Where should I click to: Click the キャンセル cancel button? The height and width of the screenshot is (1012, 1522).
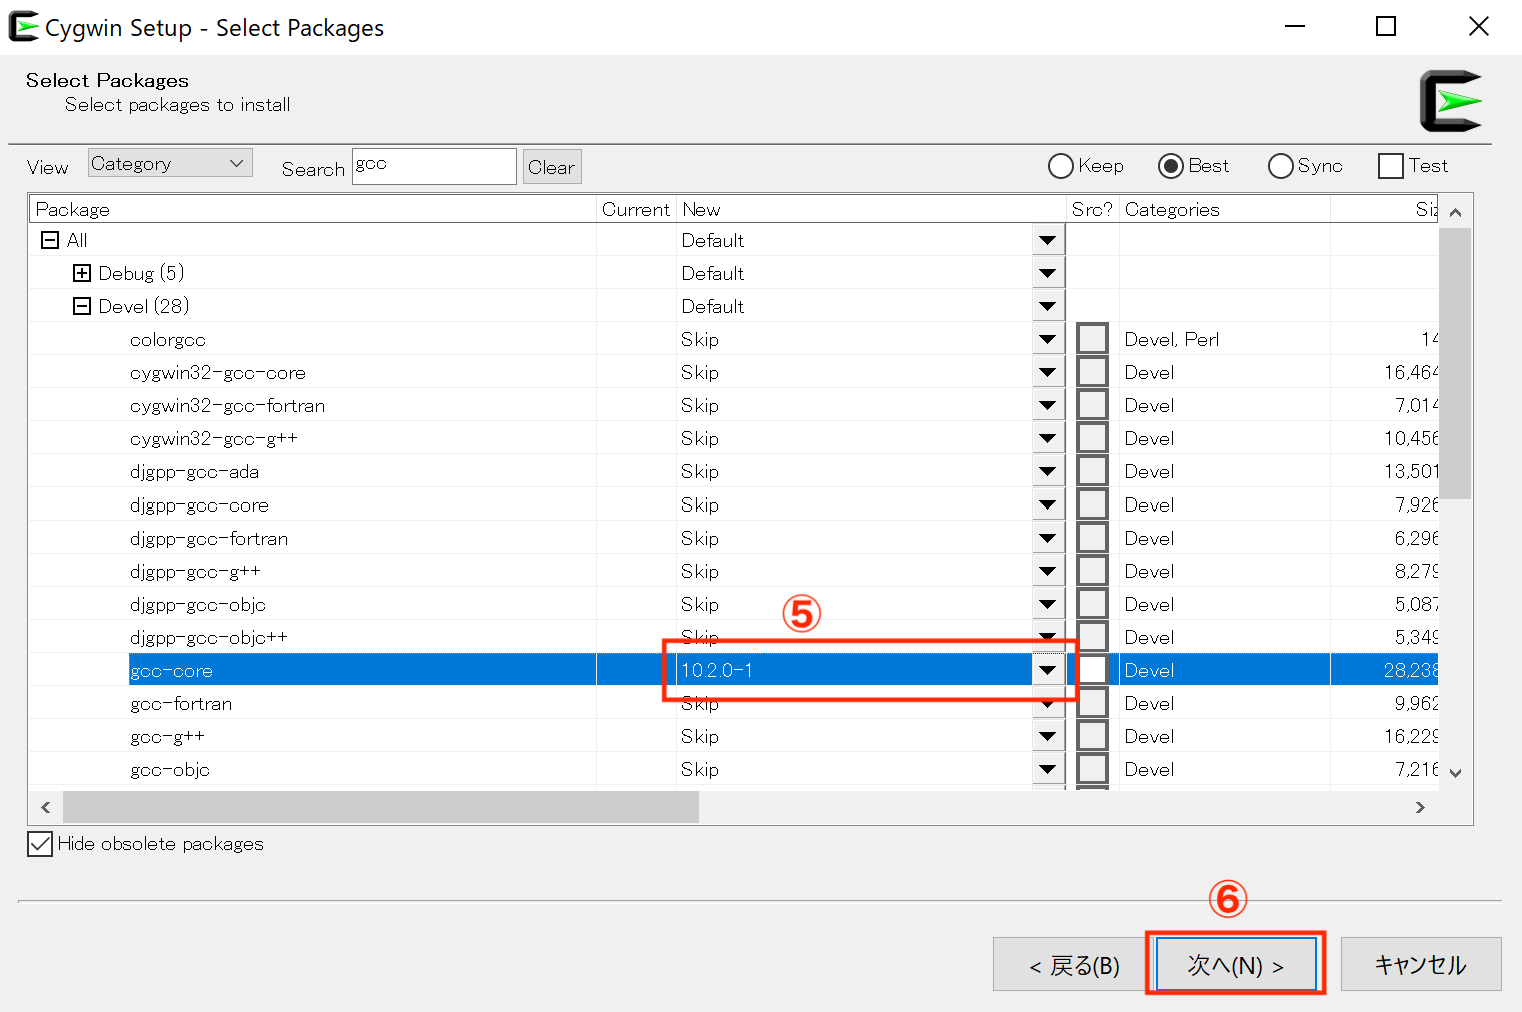click(1421, 965)
